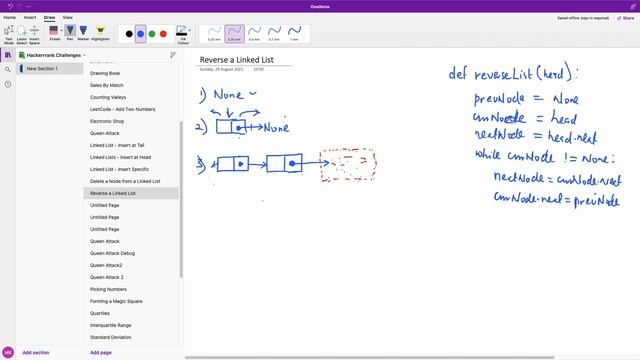Screen dimensions: 640x360
Task: Select New Section 1
Action: coord(51,69)
